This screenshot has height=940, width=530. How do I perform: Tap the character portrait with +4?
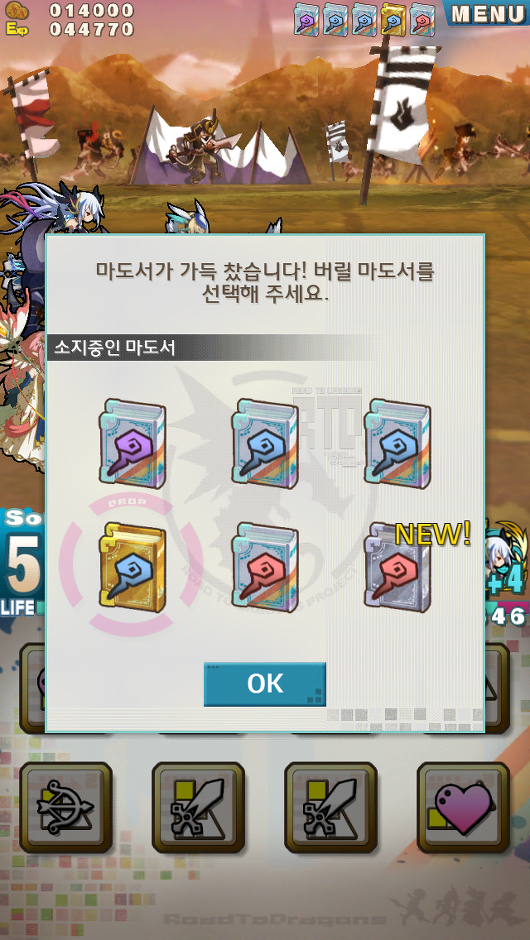coord(505,558)
